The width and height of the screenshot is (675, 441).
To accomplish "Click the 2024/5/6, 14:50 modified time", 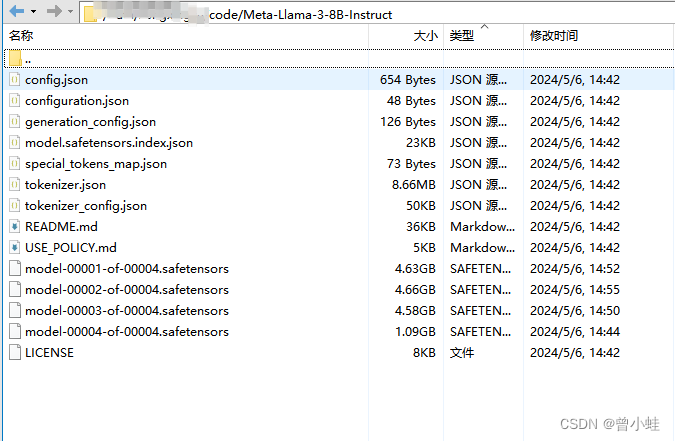I will pos(575,311).
